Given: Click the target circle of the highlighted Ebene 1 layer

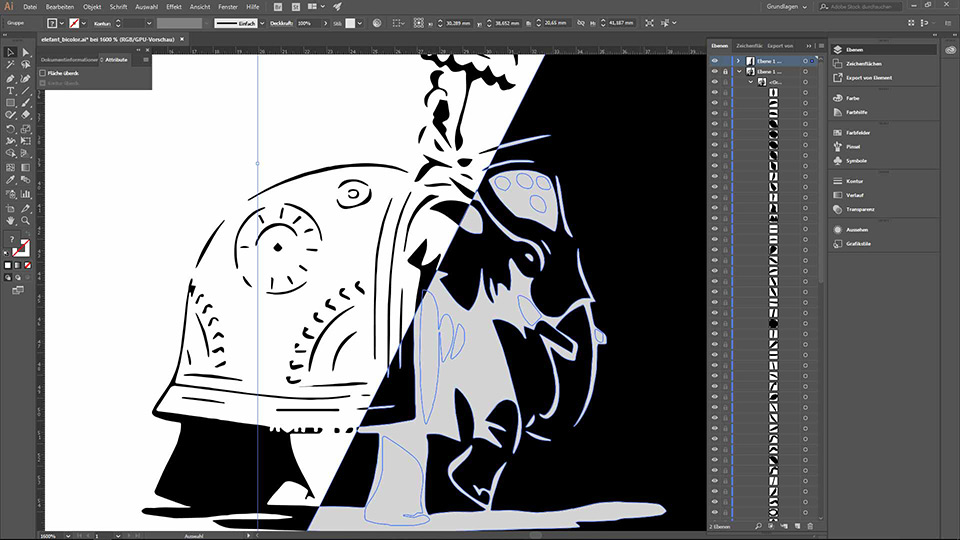Looking at the screenshot, I should tap(805, 61).
